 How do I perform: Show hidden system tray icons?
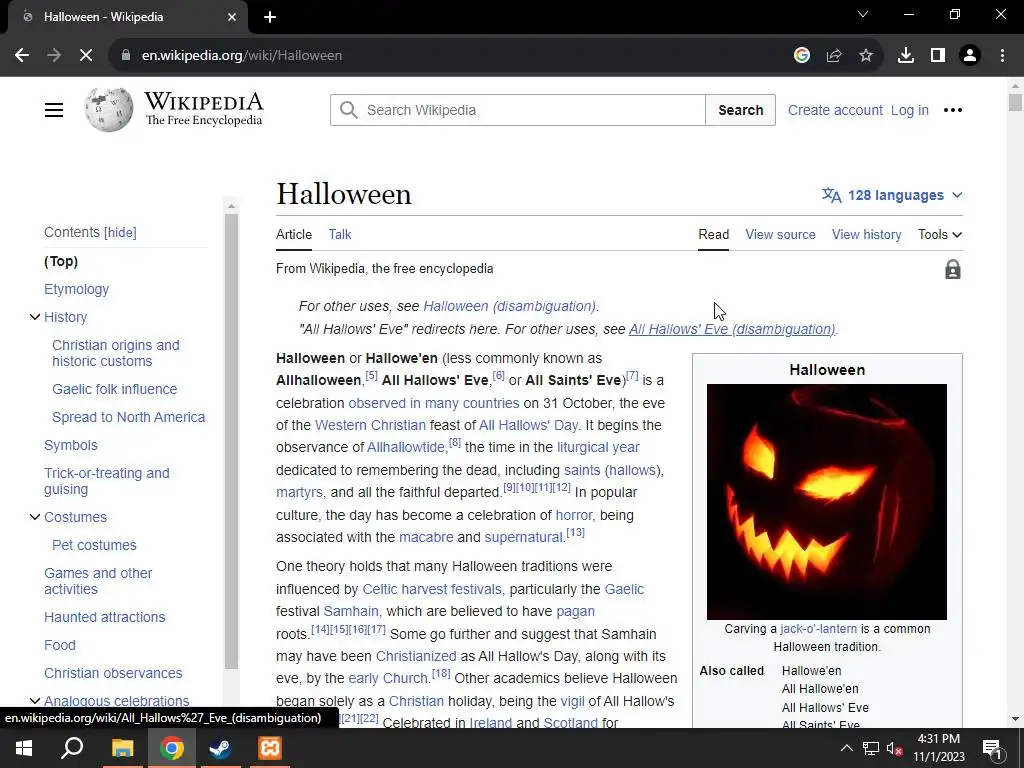point(846,748)
